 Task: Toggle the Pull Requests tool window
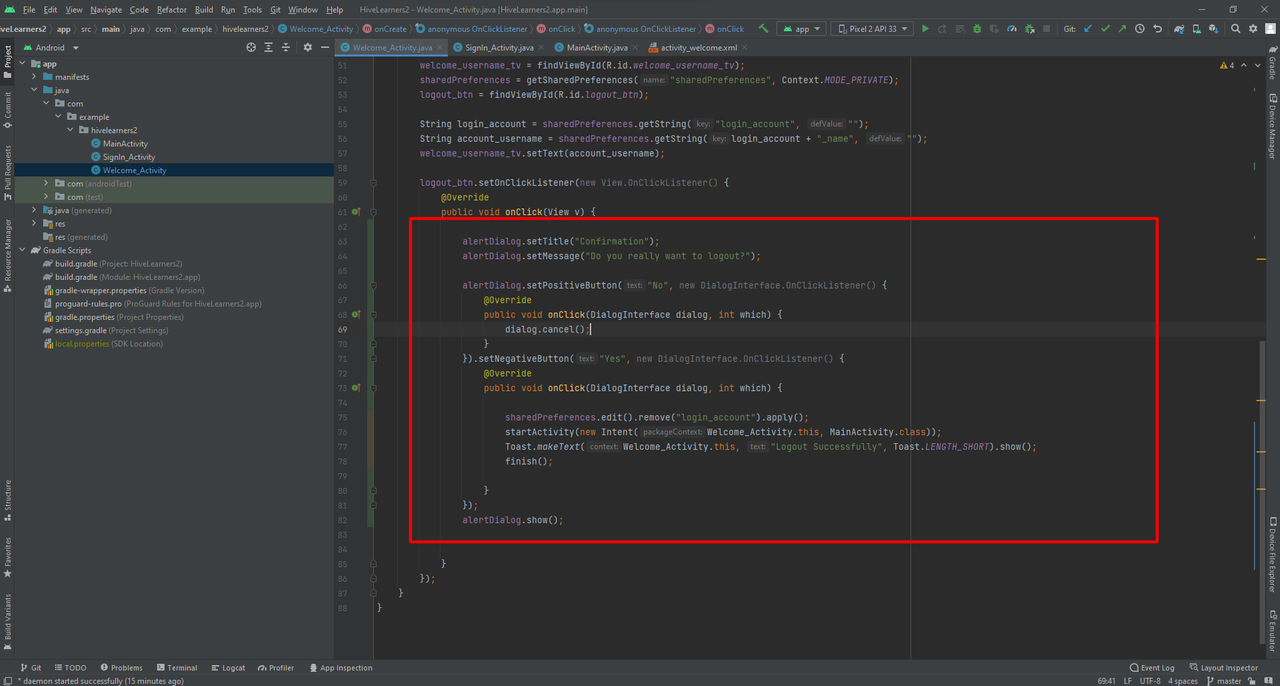(7, 172)
